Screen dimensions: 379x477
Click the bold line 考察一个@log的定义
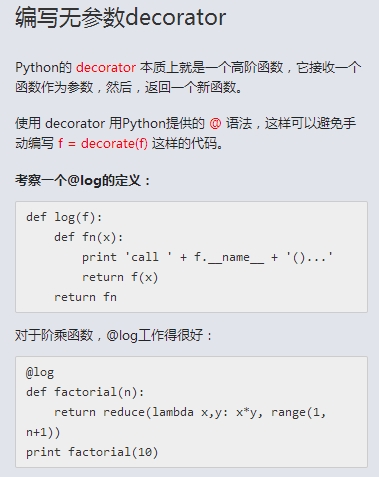pos(83,181)
